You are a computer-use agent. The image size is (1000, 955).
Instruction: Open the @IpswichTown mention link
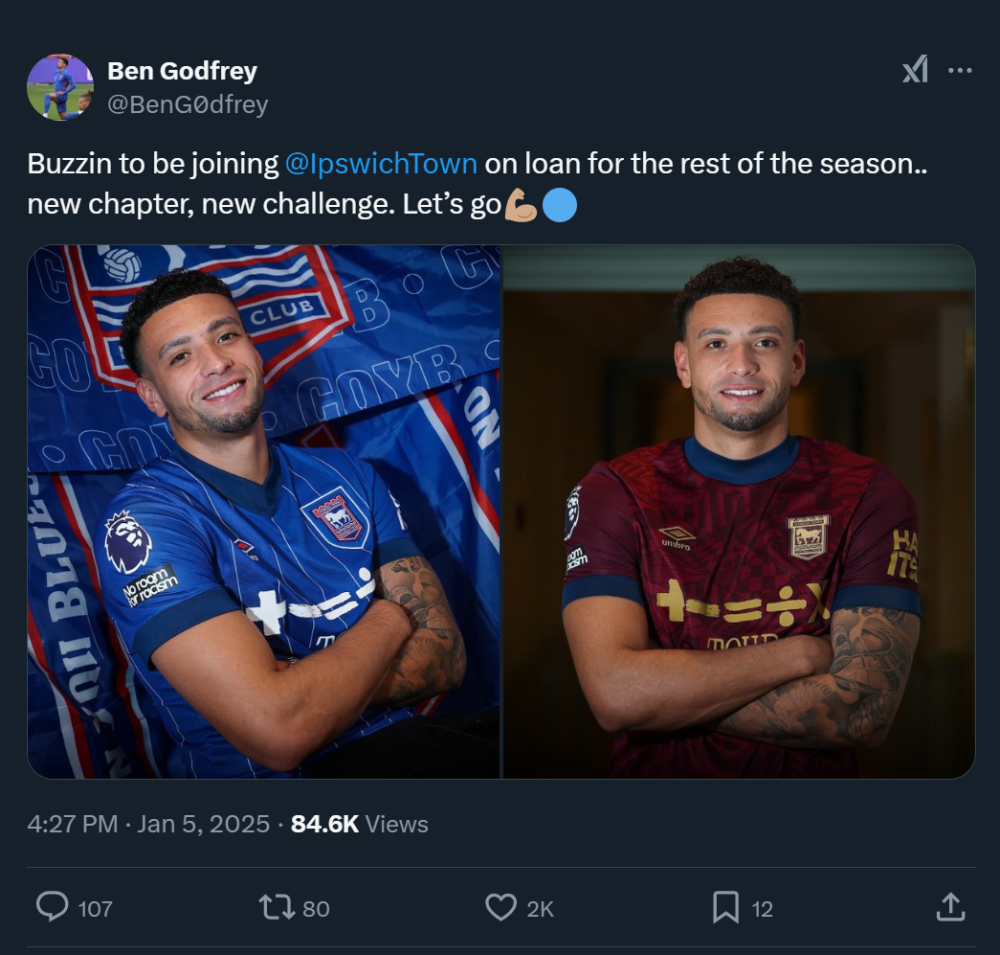[x=381, y=163]
